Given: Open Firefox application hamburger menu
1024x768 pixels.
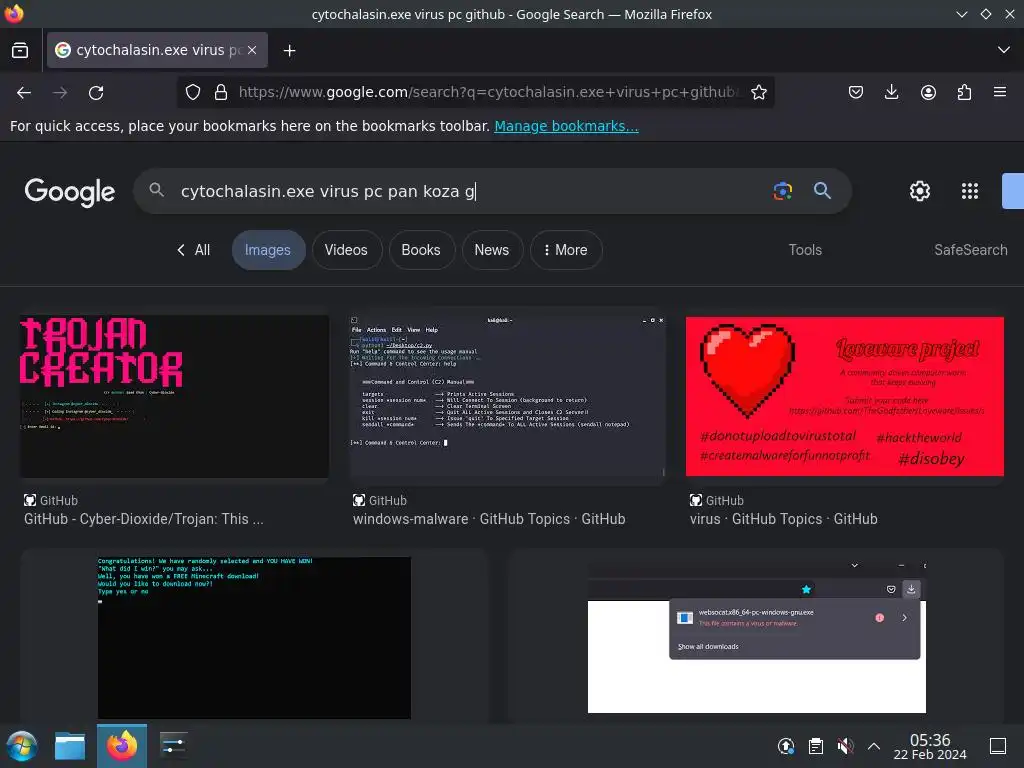Looking at the screenshot, I should click(1000, 92).
